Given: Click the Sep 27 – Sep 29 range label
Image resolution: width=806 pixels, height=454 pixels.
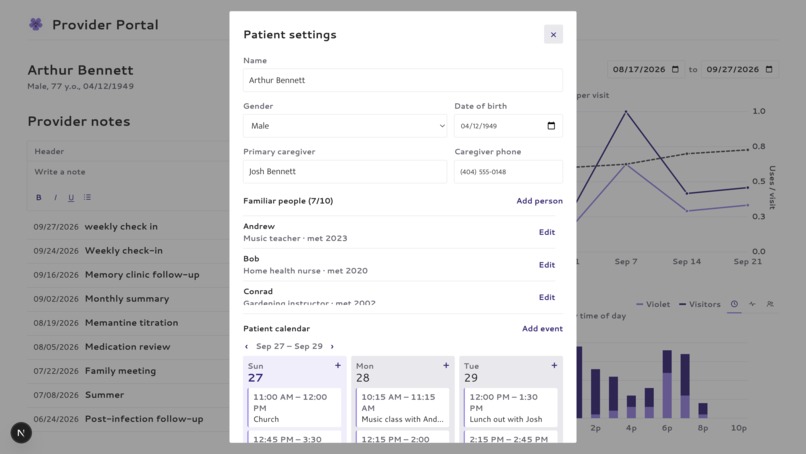Looking at the screenshot, I should (289, 347).
